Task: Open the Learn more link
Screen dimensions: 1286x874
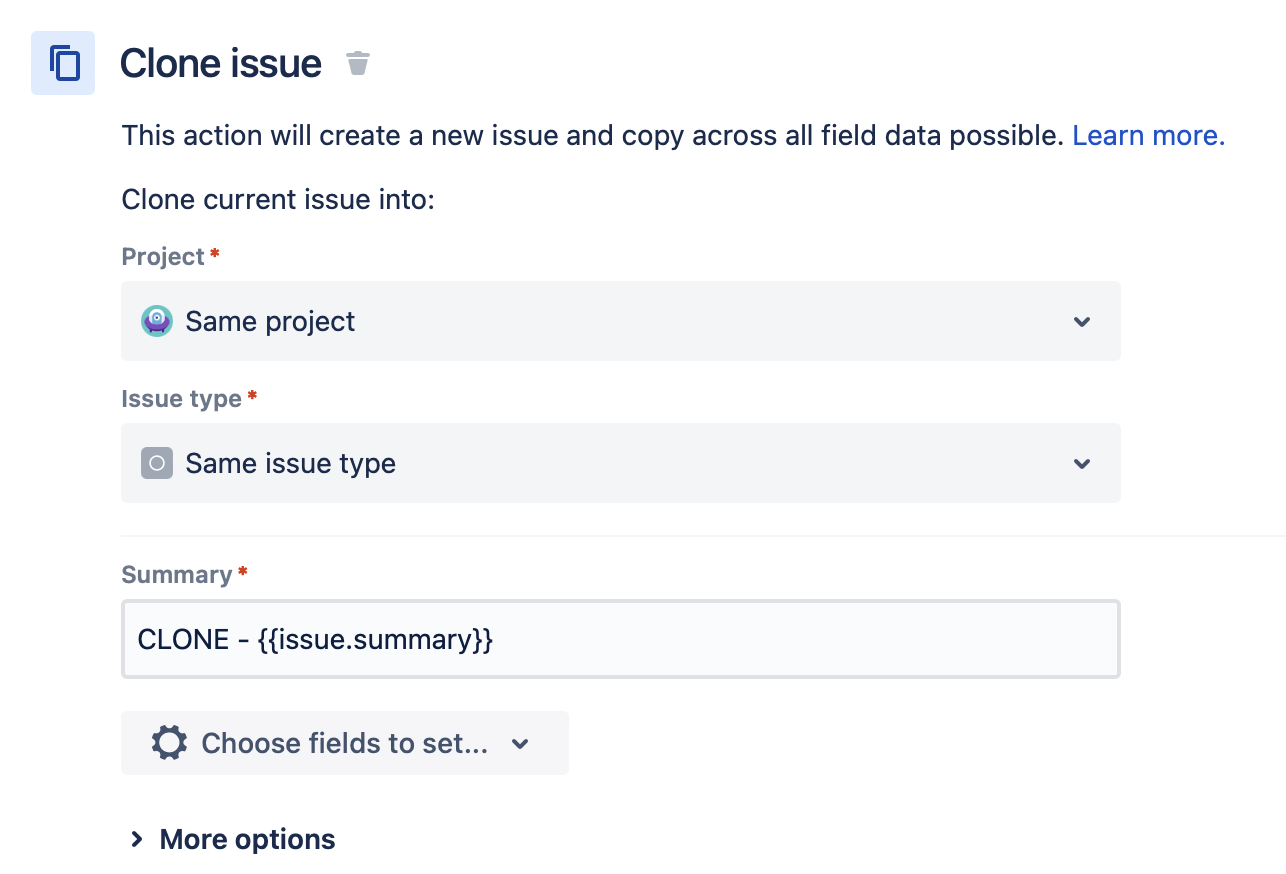Action: click(1149, 136)
